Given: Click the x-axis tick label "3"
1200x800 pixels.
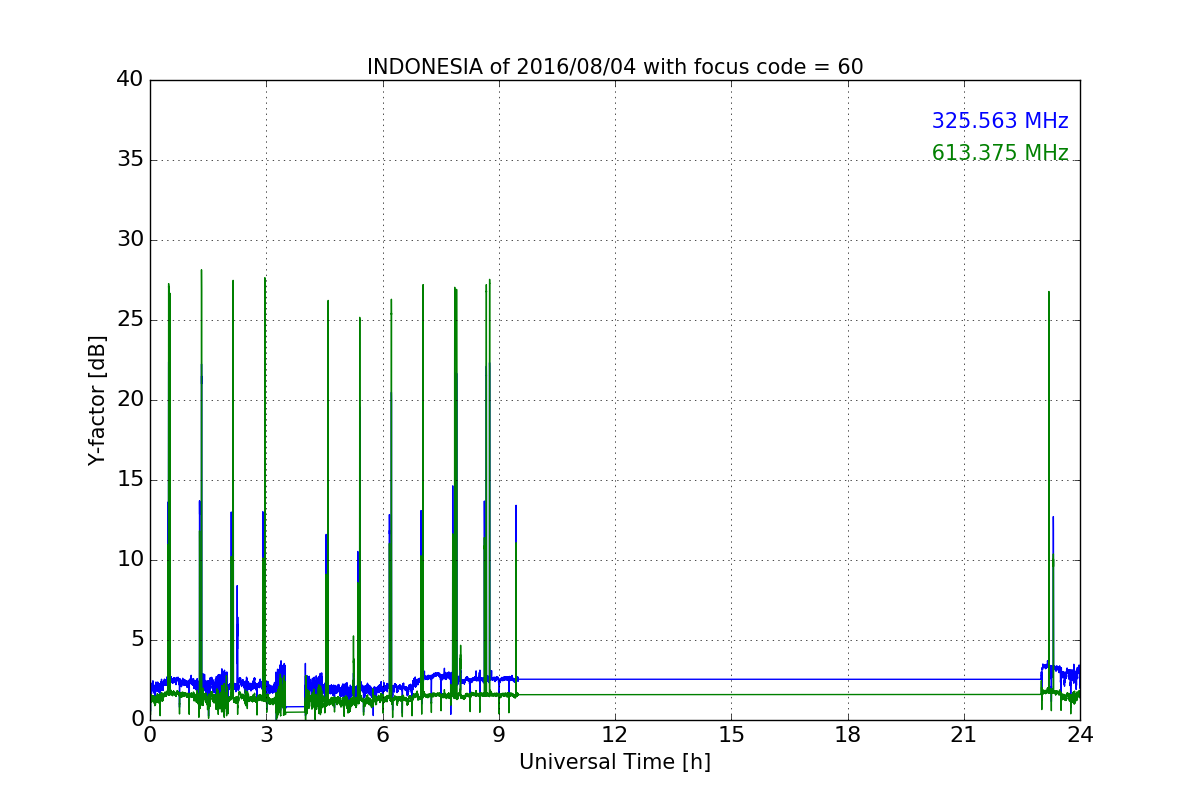Looking at the screenshot, I should [x=266, y=735].
